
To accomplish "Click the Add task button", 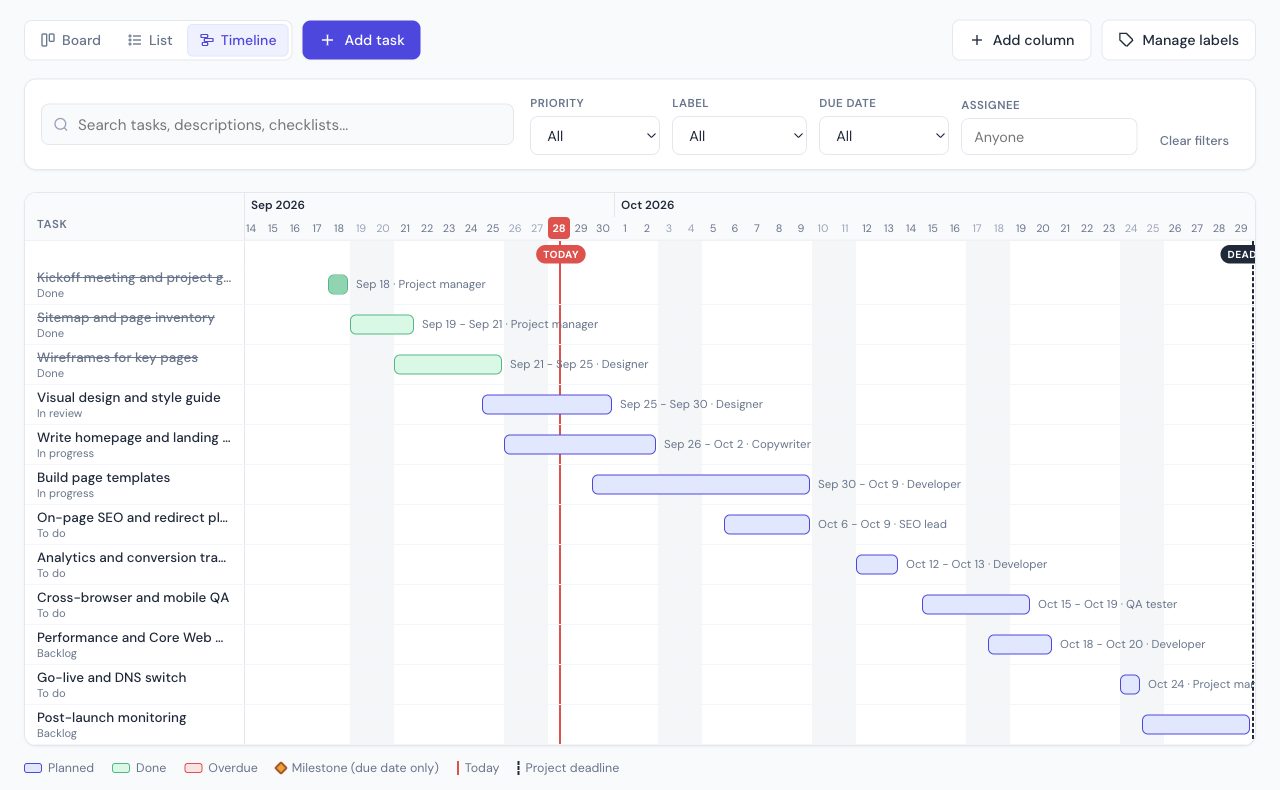I will click(361, 40).
